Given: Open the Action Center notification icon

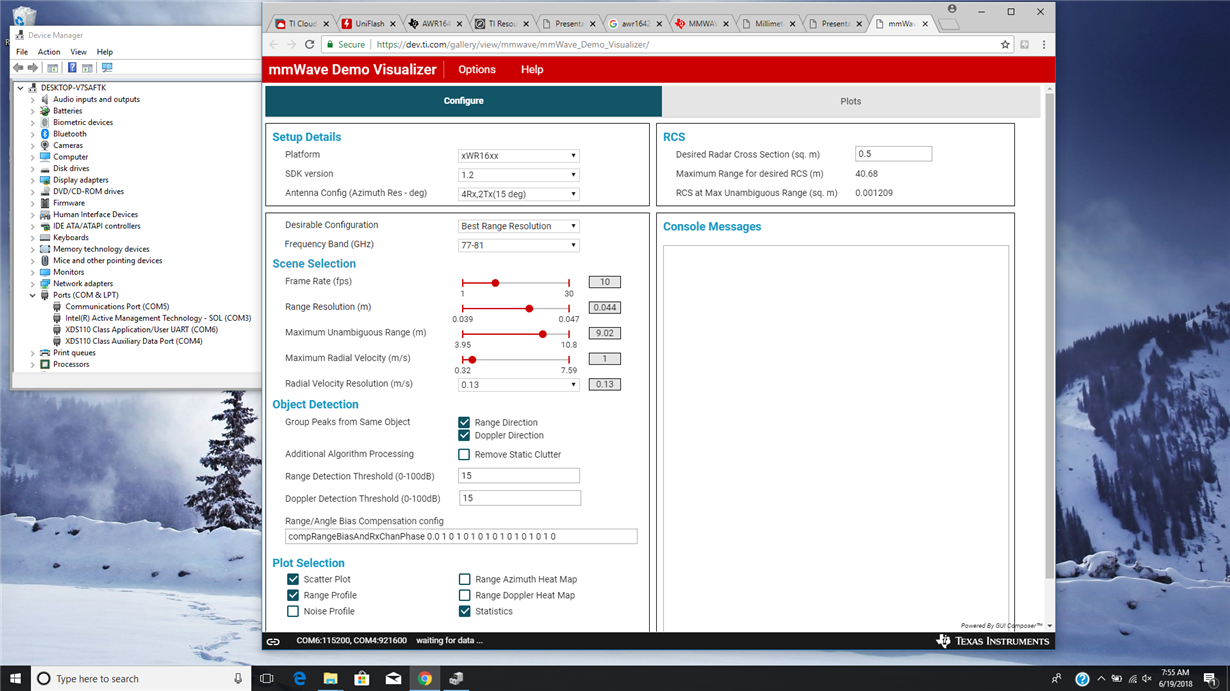Looking at the screenshot, I should tap(1210, 678).
